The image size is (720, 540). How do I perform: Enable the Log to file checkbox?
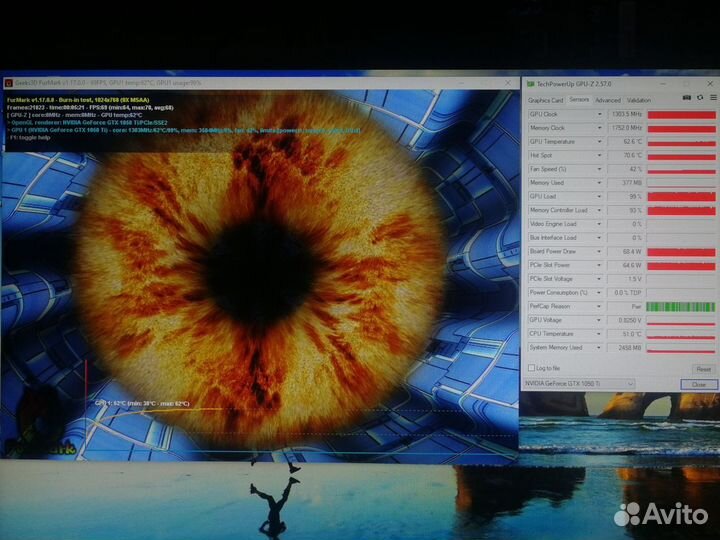pos(530,369)
